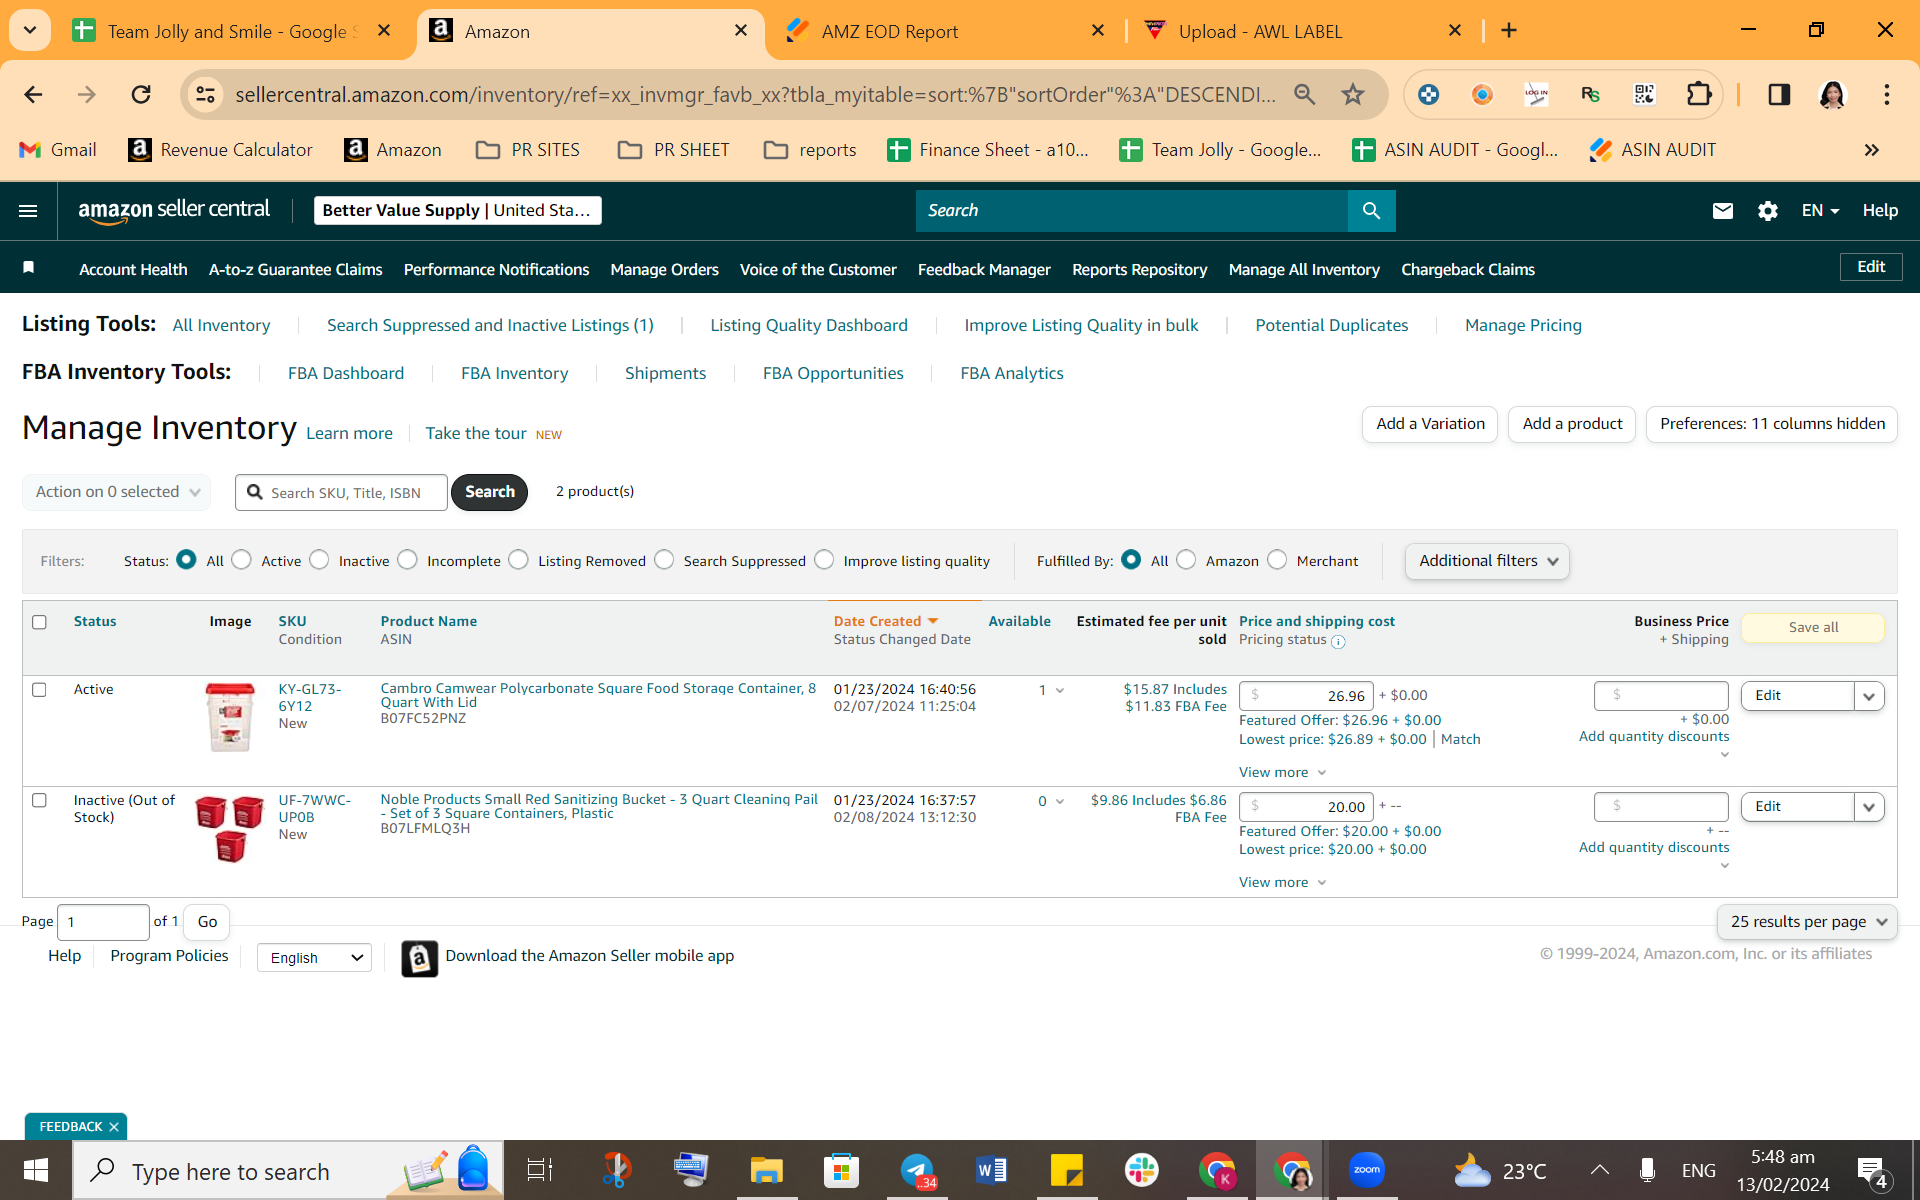Open the settings gear icon
The width and height of the screenshot is (1920, 1200).
point(1767,211)
